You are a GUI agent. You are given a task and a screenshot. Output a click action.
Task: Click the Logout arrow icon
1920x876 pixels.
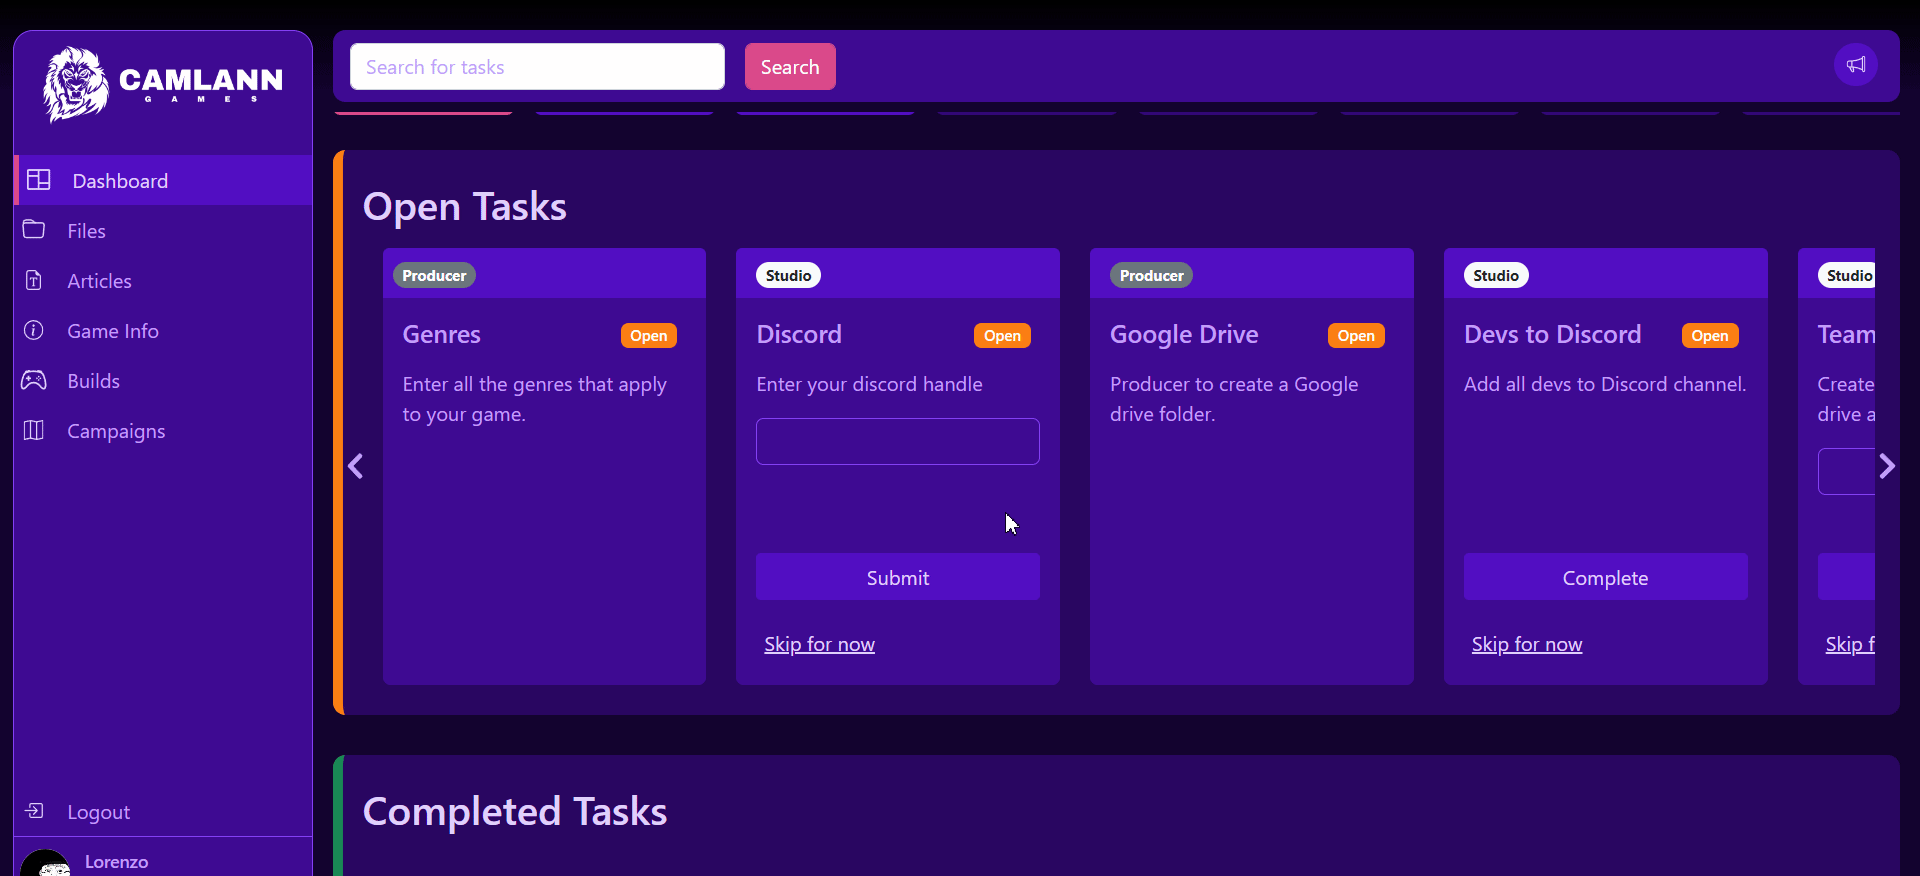pyautogui.click(x=34, y=811)
